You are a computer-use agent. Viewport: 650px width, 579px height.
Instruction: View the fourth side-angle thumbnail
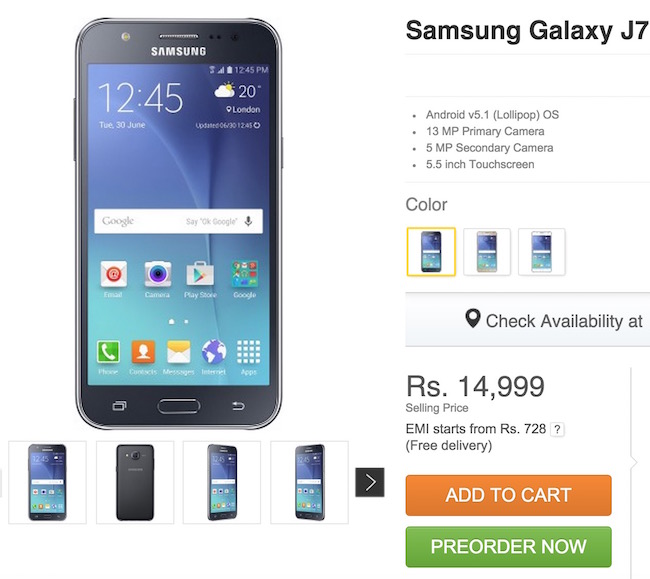[x=309, y=482]
